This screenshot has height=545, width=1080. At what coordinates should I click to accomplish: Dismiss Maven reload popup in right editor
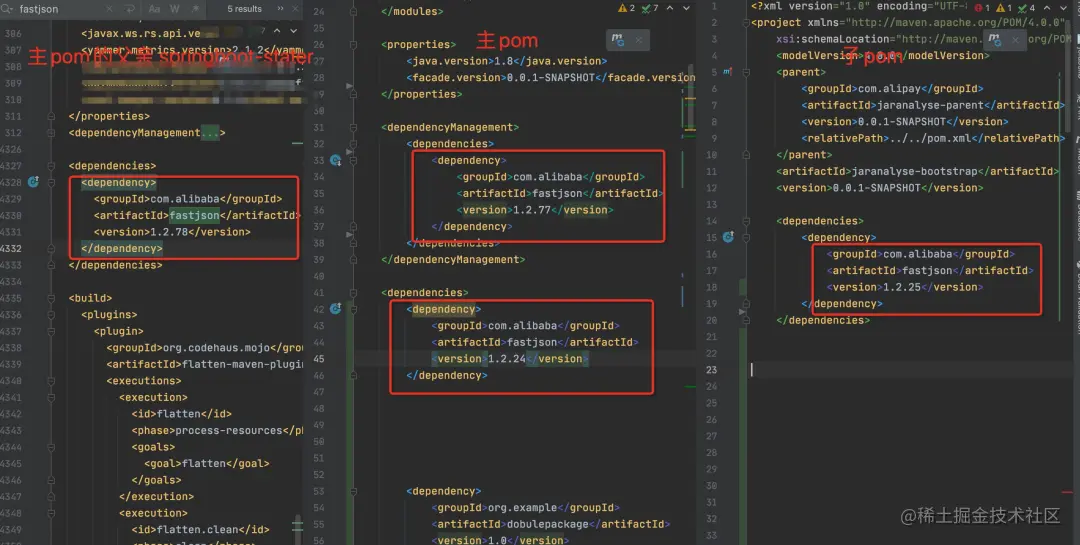point(1015,40)
